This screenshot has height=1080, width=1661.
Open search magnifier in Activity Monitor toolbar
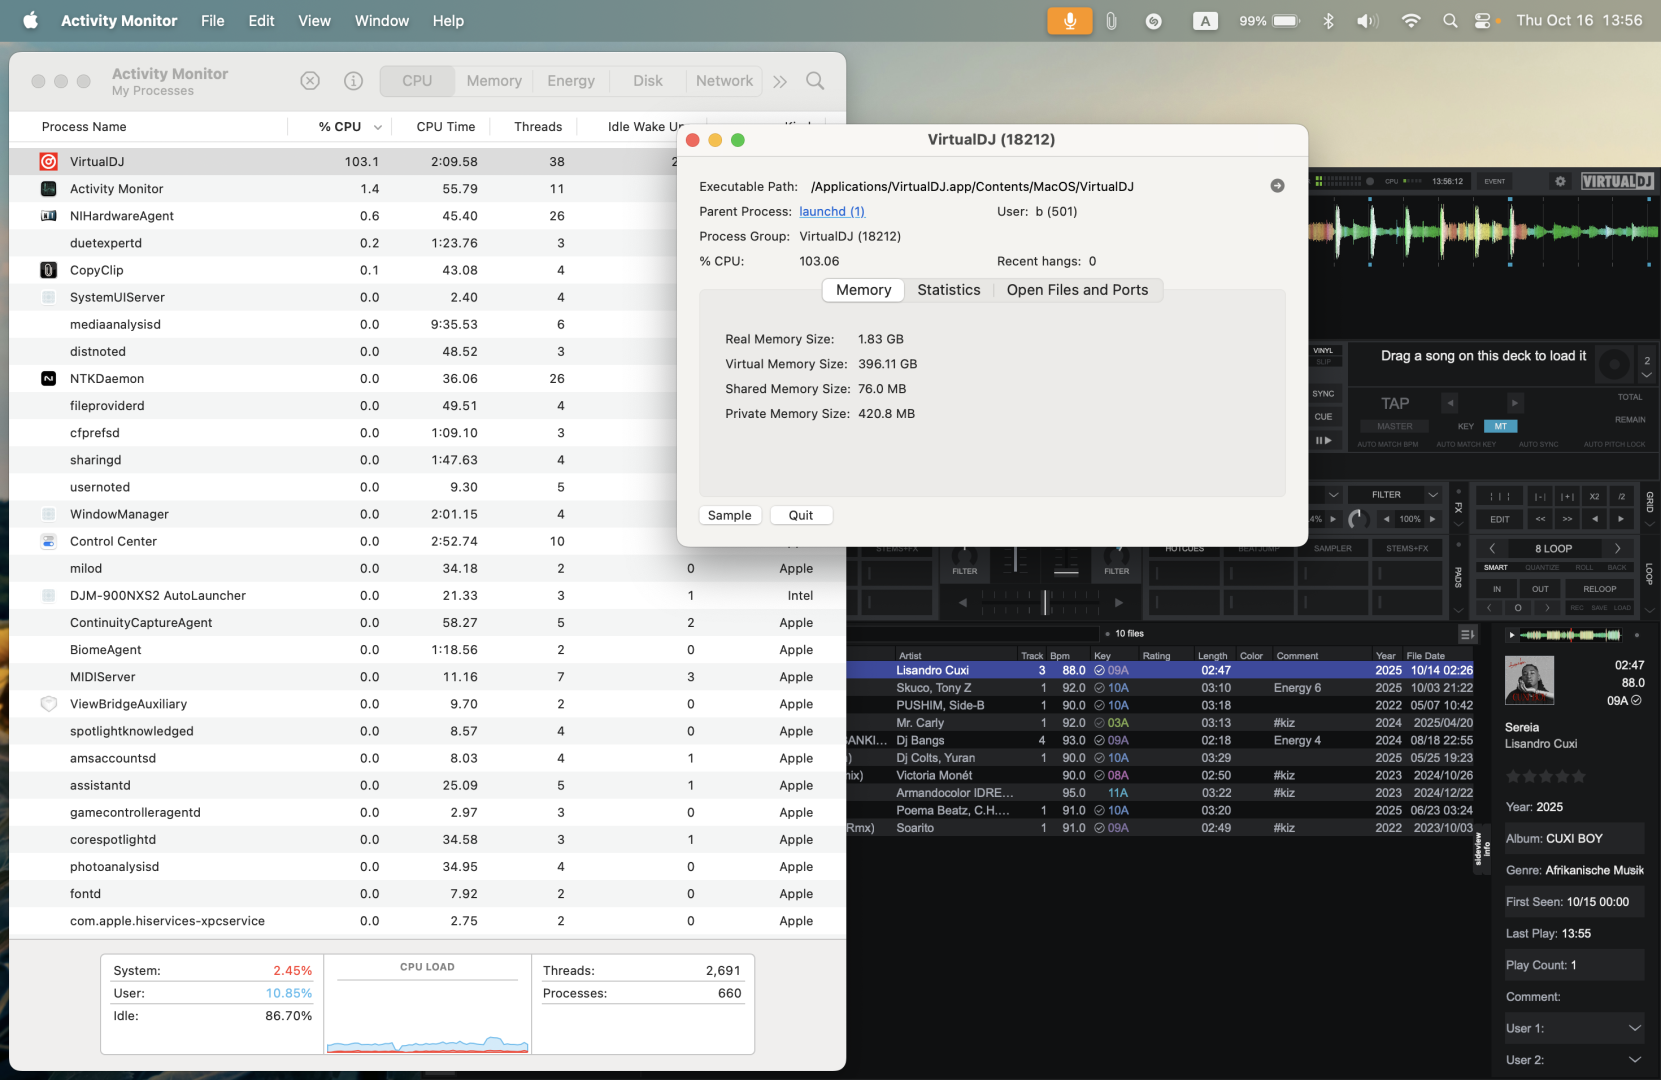click(815, 81)
